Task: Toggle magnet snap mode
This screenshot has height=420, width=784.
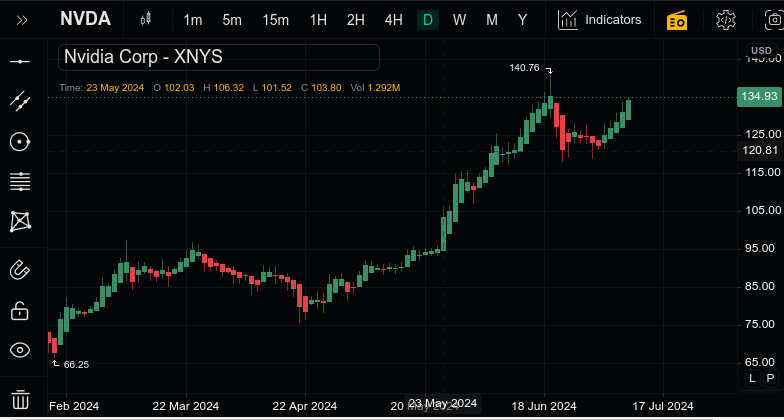Action: pos(20,270)
